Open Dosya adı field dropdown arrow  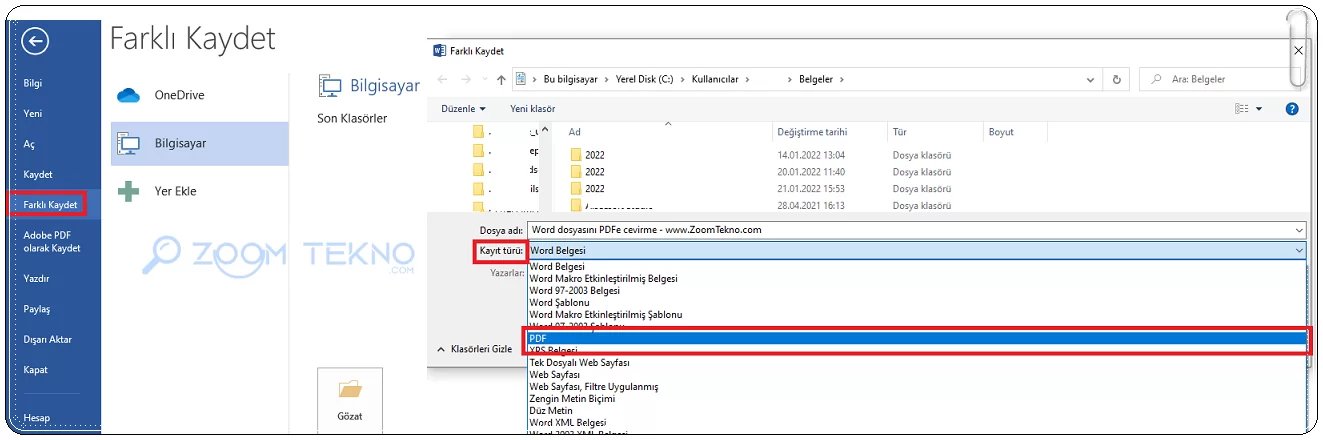click(1298, 230)
